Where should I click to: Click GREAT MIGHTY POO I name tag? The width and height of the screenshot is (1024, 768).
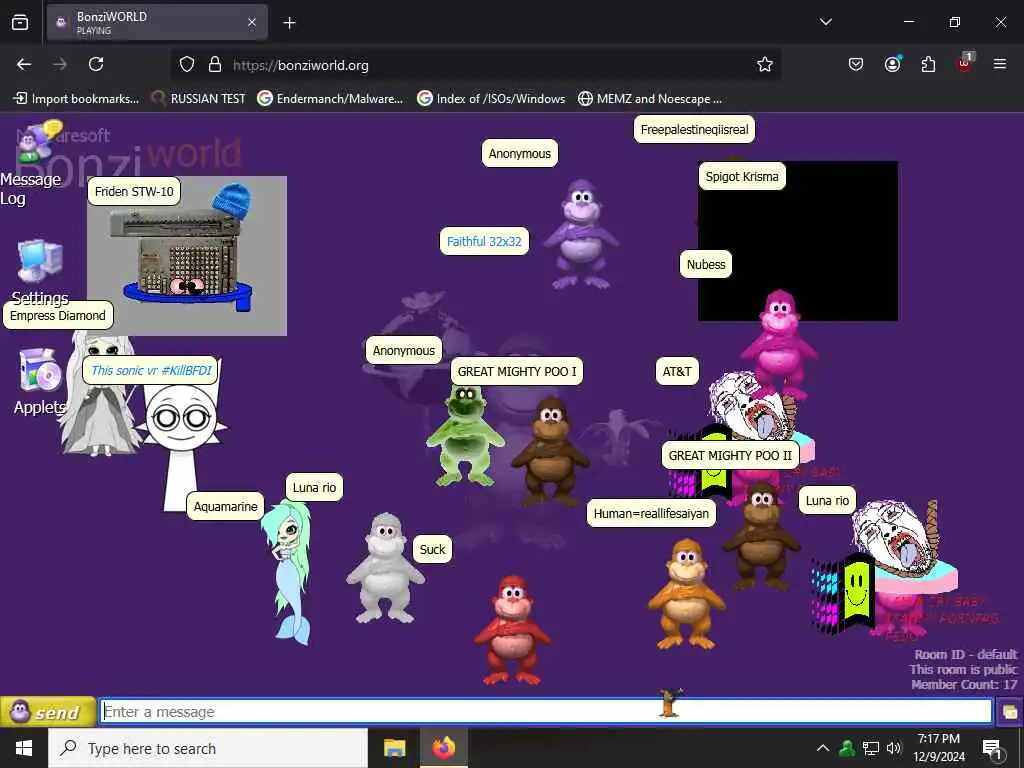click(x=517, y=372)
